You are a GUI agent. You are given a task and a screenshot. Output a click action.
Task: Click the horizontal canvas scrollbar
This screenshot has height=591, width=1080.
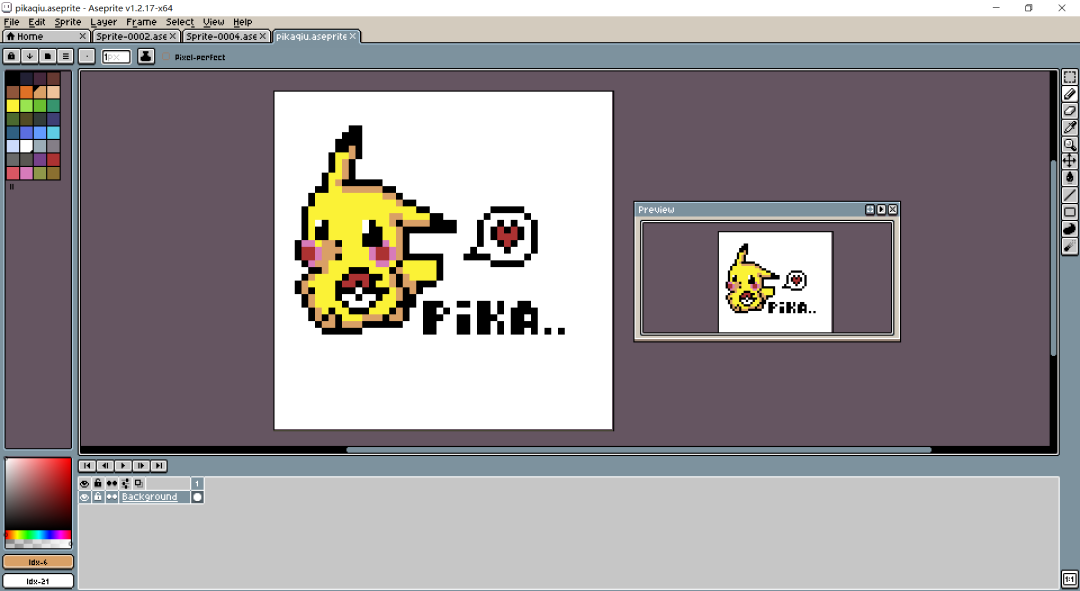[638, 450]
